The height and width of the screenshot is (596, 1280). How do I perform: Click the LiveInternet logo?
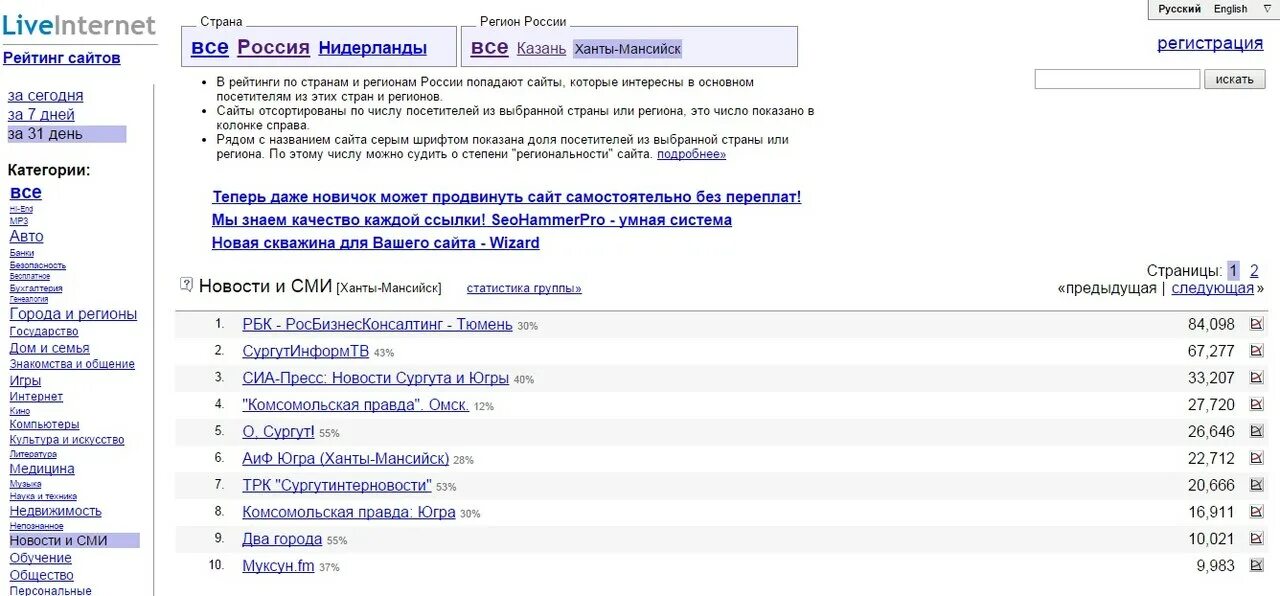coord(79,25)
